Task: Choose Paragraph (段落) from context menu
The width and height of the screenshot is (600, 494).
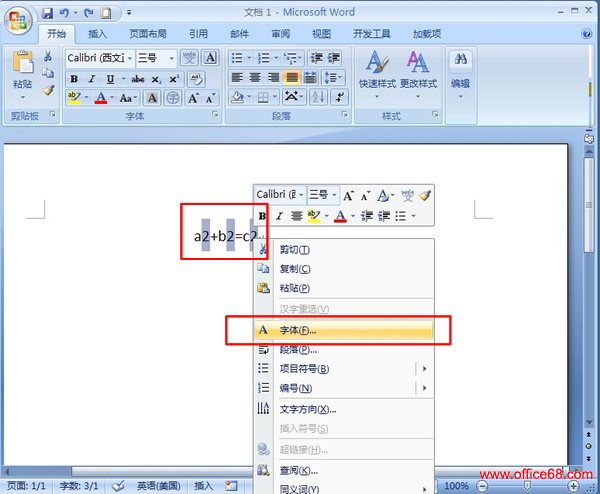Action: 344,349
